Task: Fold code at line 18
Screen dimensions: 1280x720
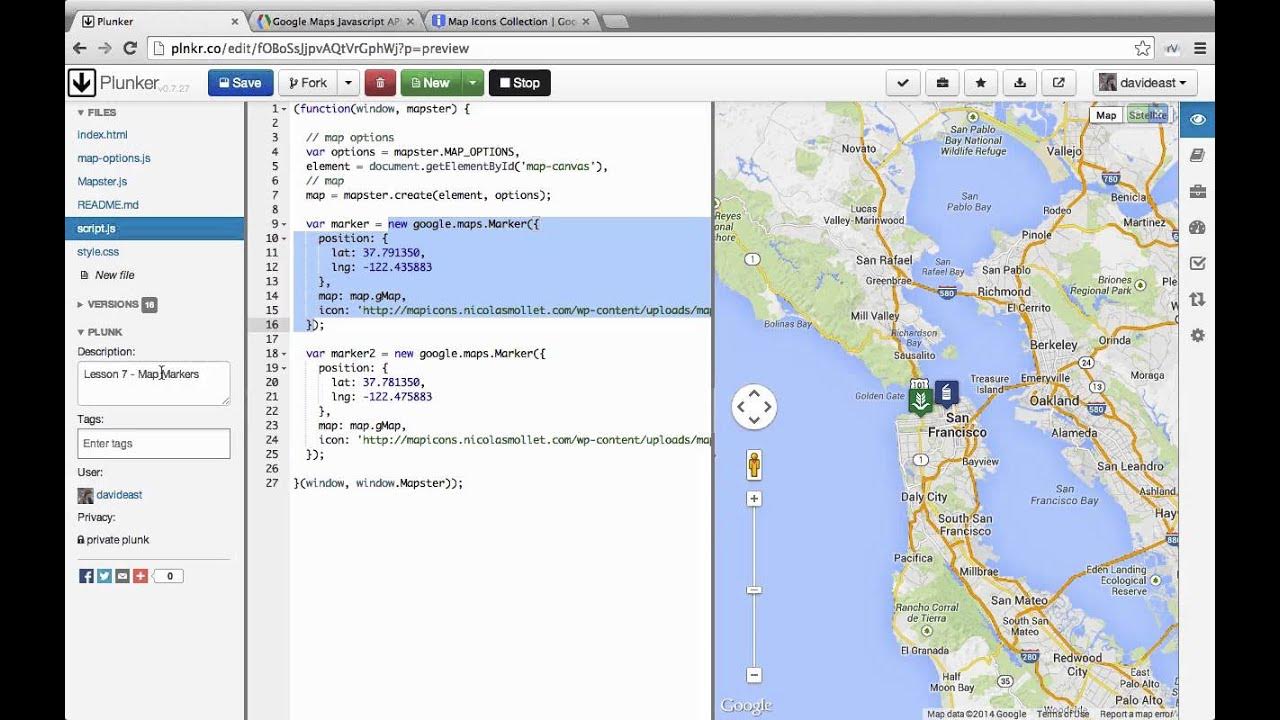Action: pos(286,353)
